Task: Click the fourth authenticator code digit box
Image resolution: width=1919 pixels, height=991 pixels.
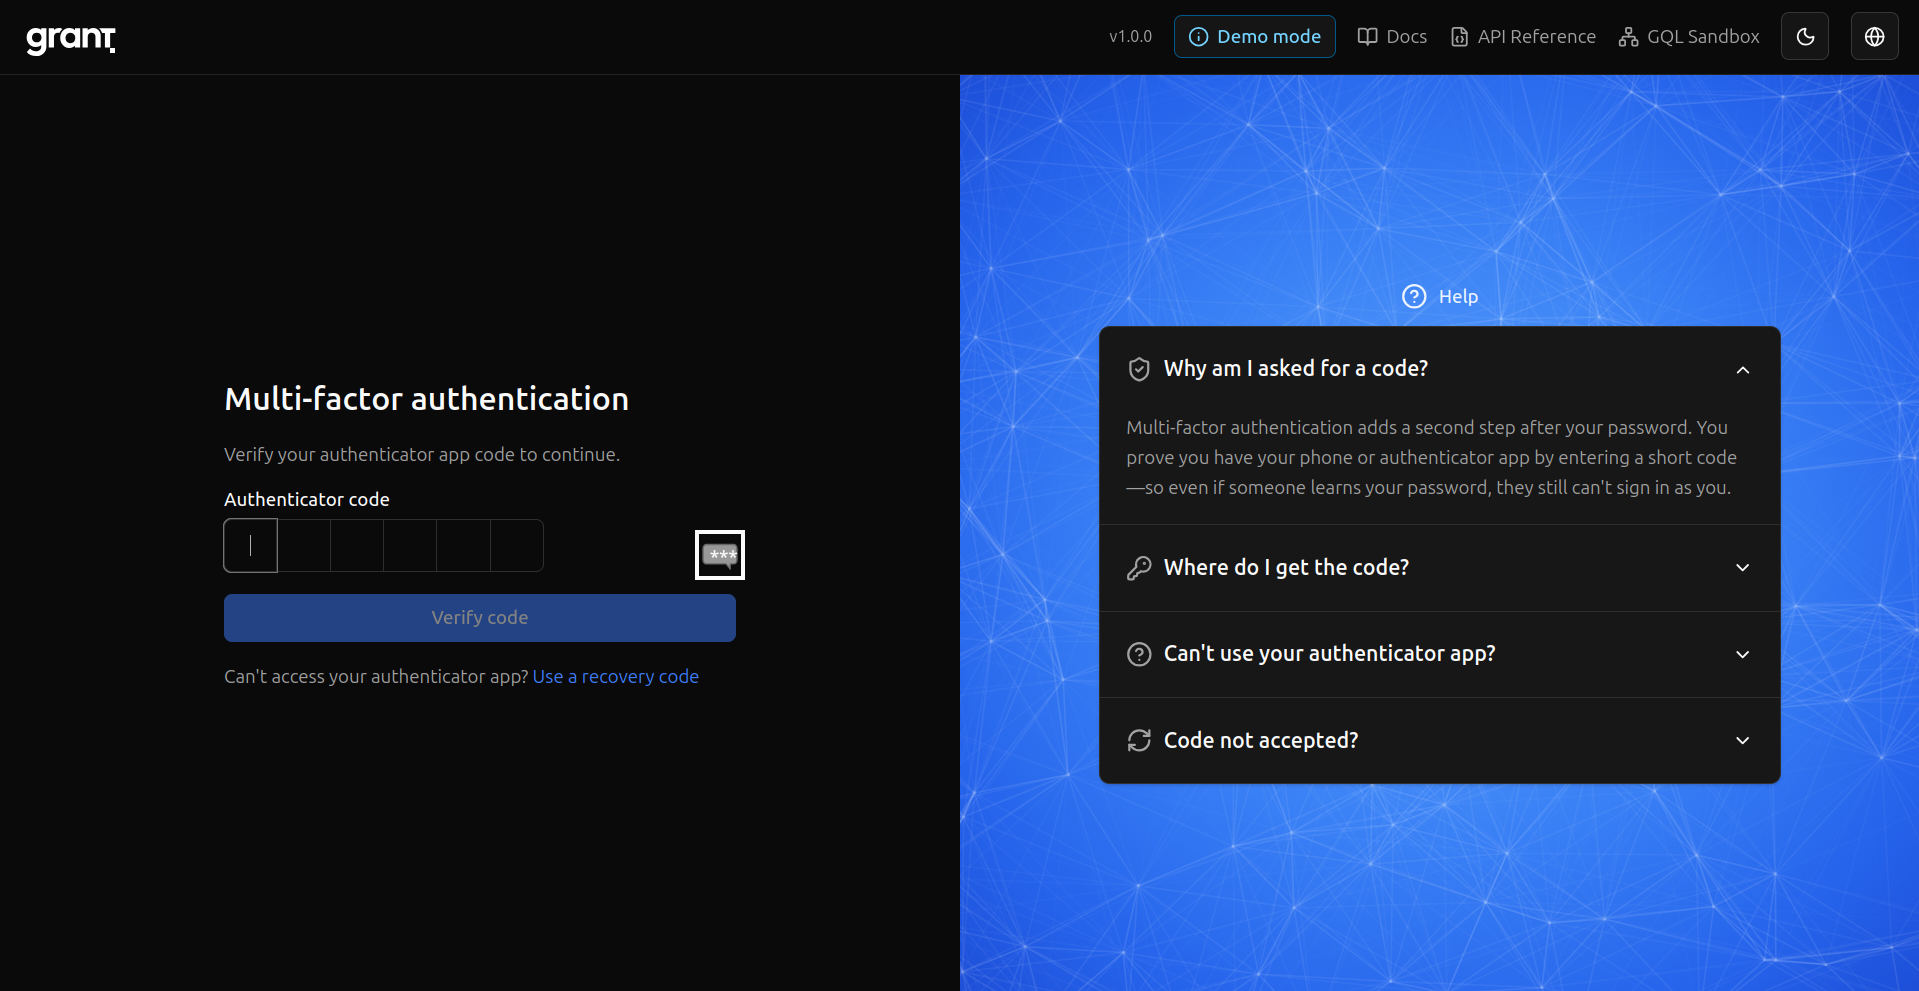Action: click(410, 546)
